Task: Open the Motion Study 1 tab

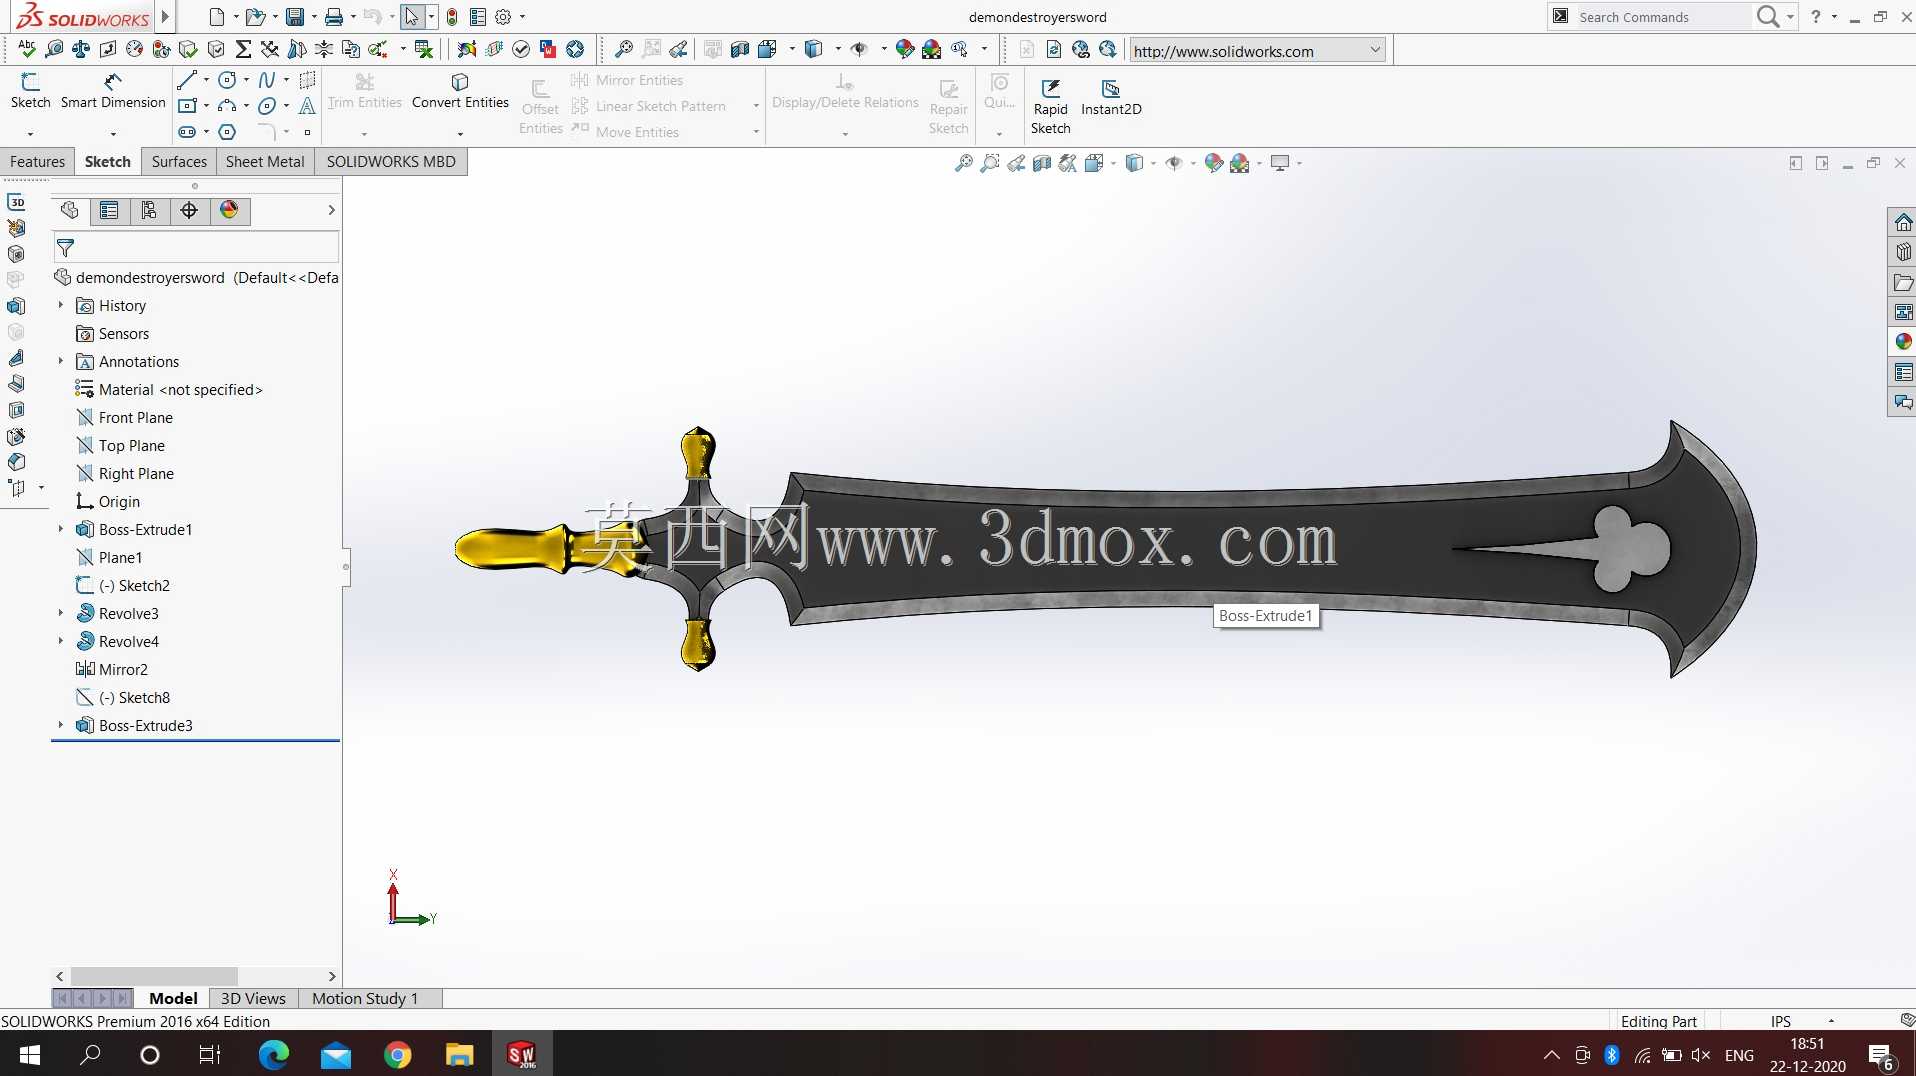Action: [x=365, y=998]
